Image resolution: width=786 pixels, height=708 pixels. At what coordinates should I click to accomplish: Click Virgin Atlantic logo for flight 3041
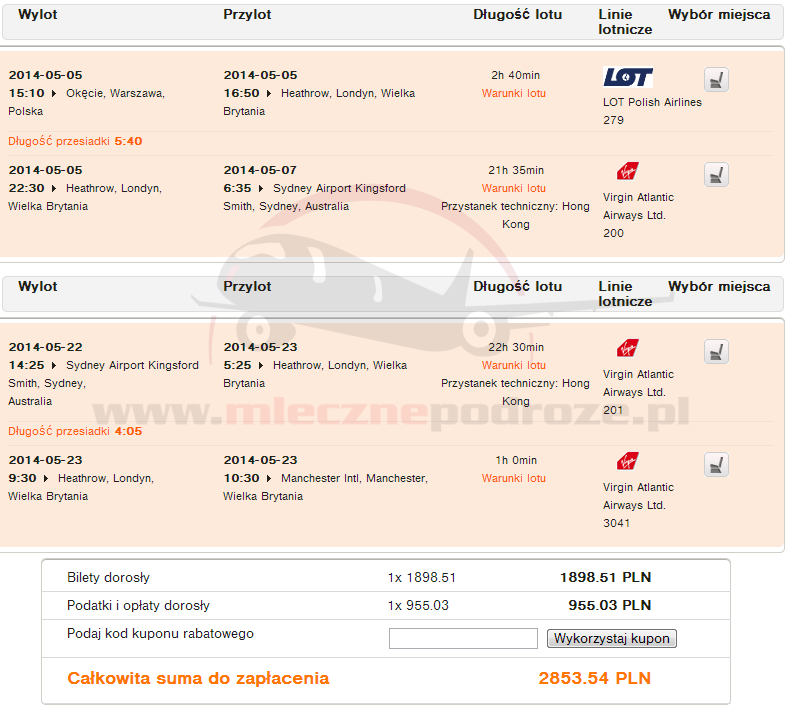point(627,461)
